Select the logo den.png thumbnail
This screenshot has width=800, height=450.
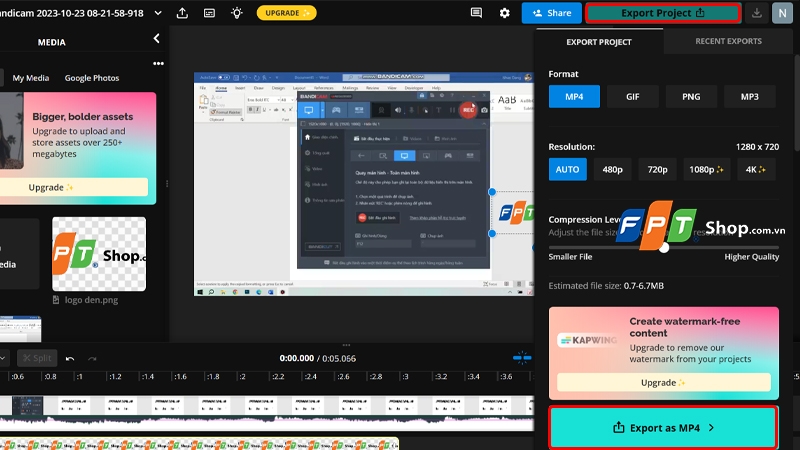99,254
